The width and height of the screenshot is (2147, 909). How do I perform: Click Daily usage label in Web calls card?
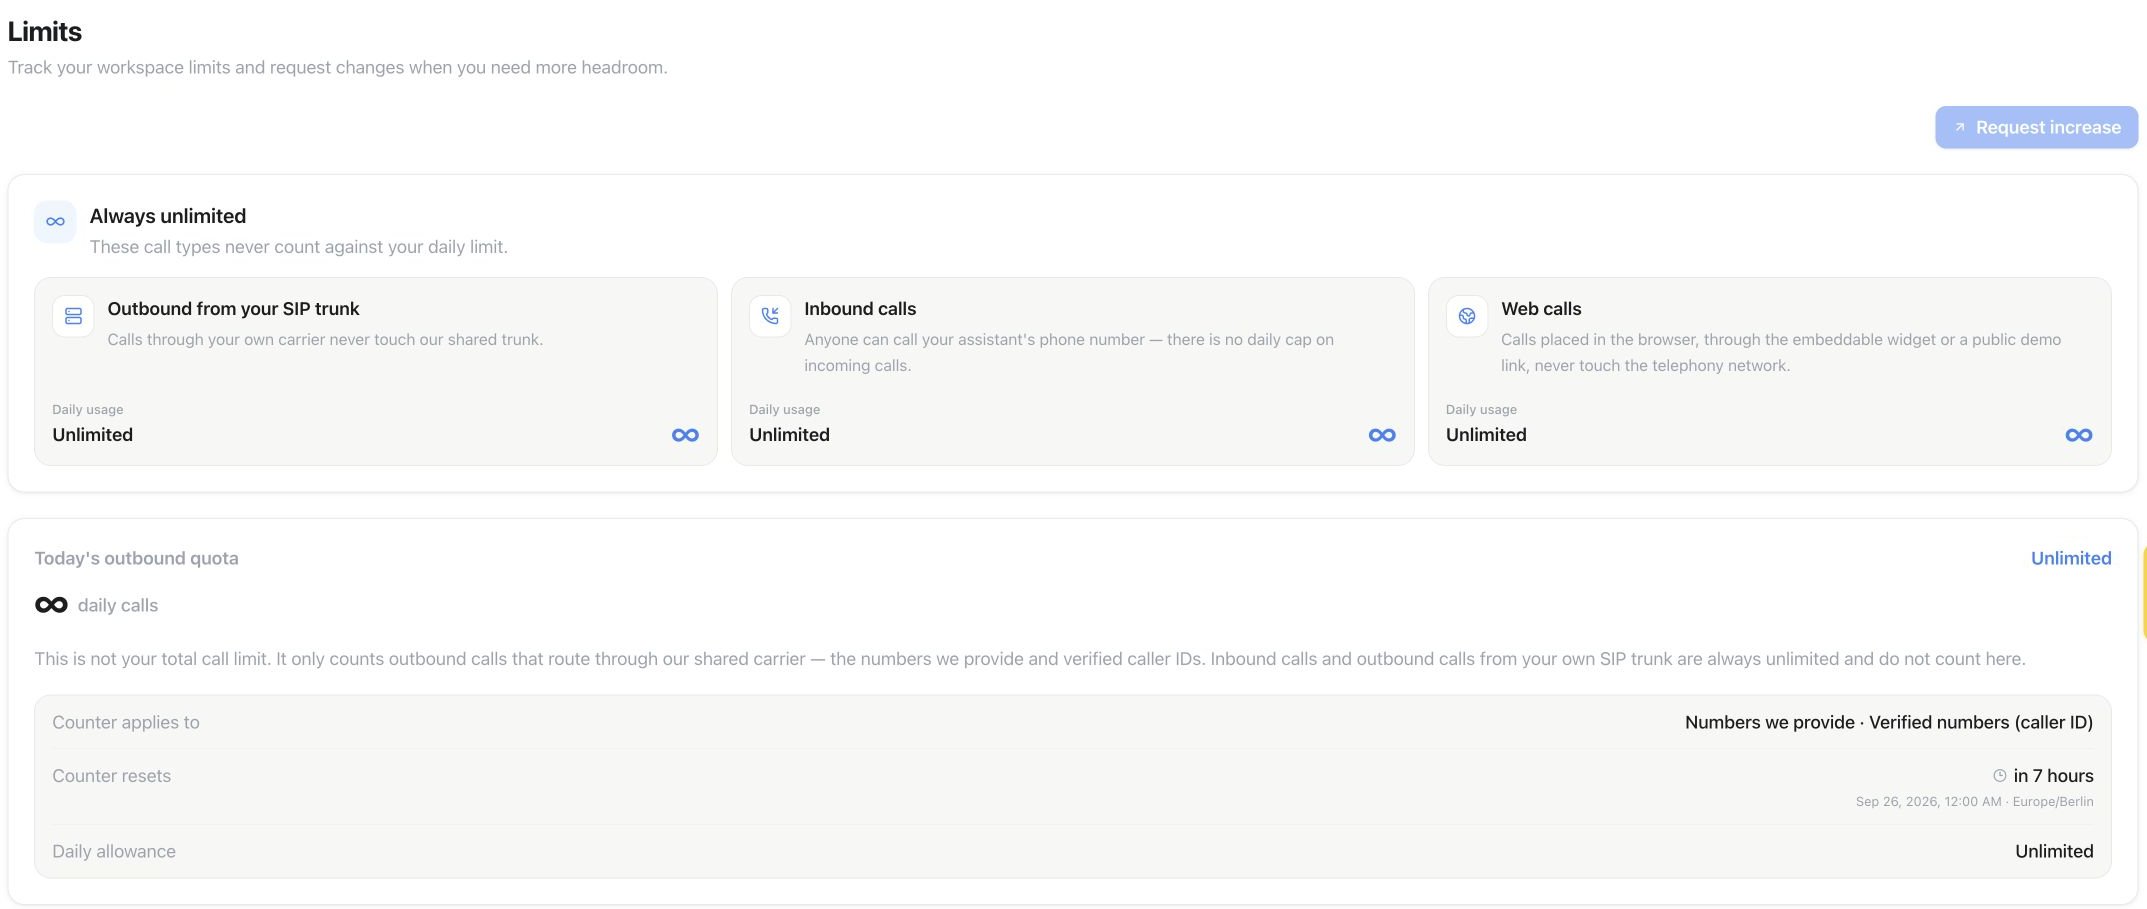point(1481,409)
